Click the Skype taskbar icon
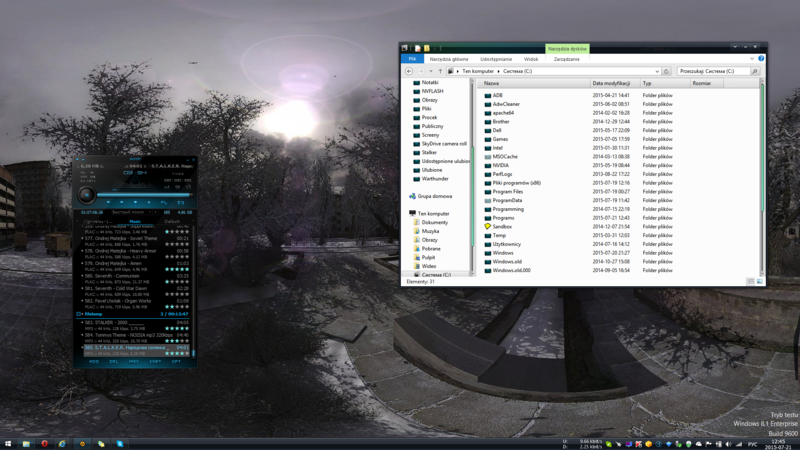This screenshot has width=800, height=450. [120, 444]
